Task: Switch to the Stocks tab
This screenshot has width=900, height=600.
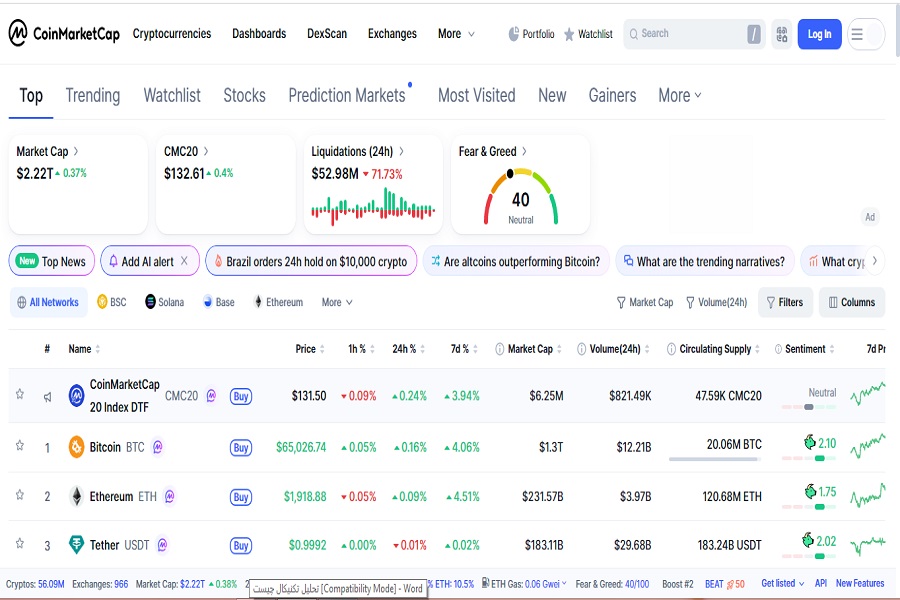Action: pyautogui.click(x=245, y=95)
